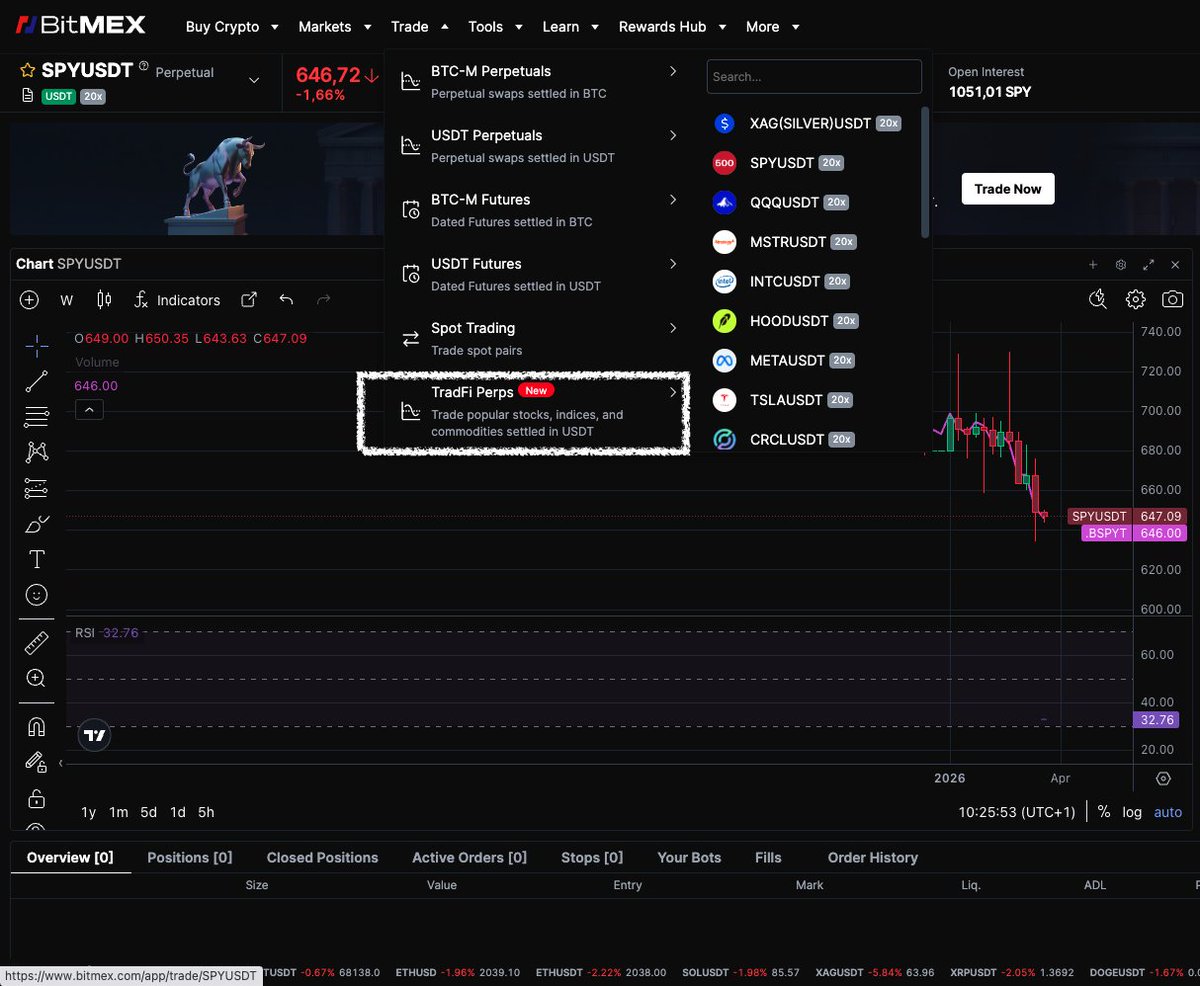This screenshot has height=986, width=1200.
Task: Undo the last chart action
Action: tap(287, 300)
